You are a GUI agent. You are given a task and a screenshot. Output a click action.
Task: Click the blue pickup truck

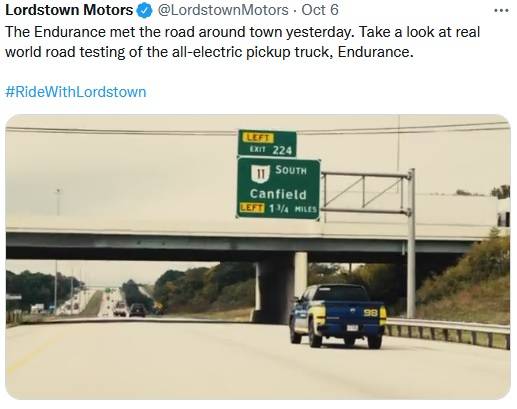click(x=338, y=316)
